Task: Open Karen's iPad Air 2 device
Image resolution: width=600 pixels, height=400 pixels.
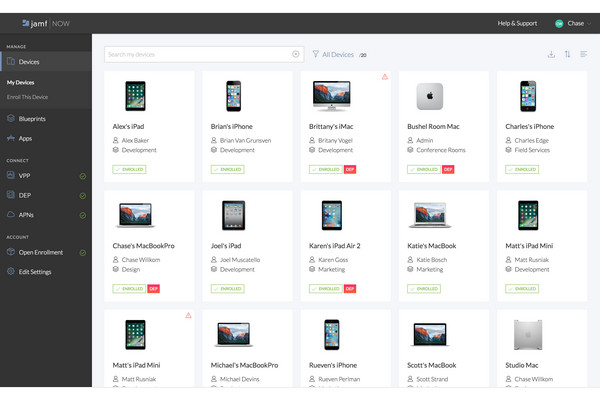Action: pos(346,246)
